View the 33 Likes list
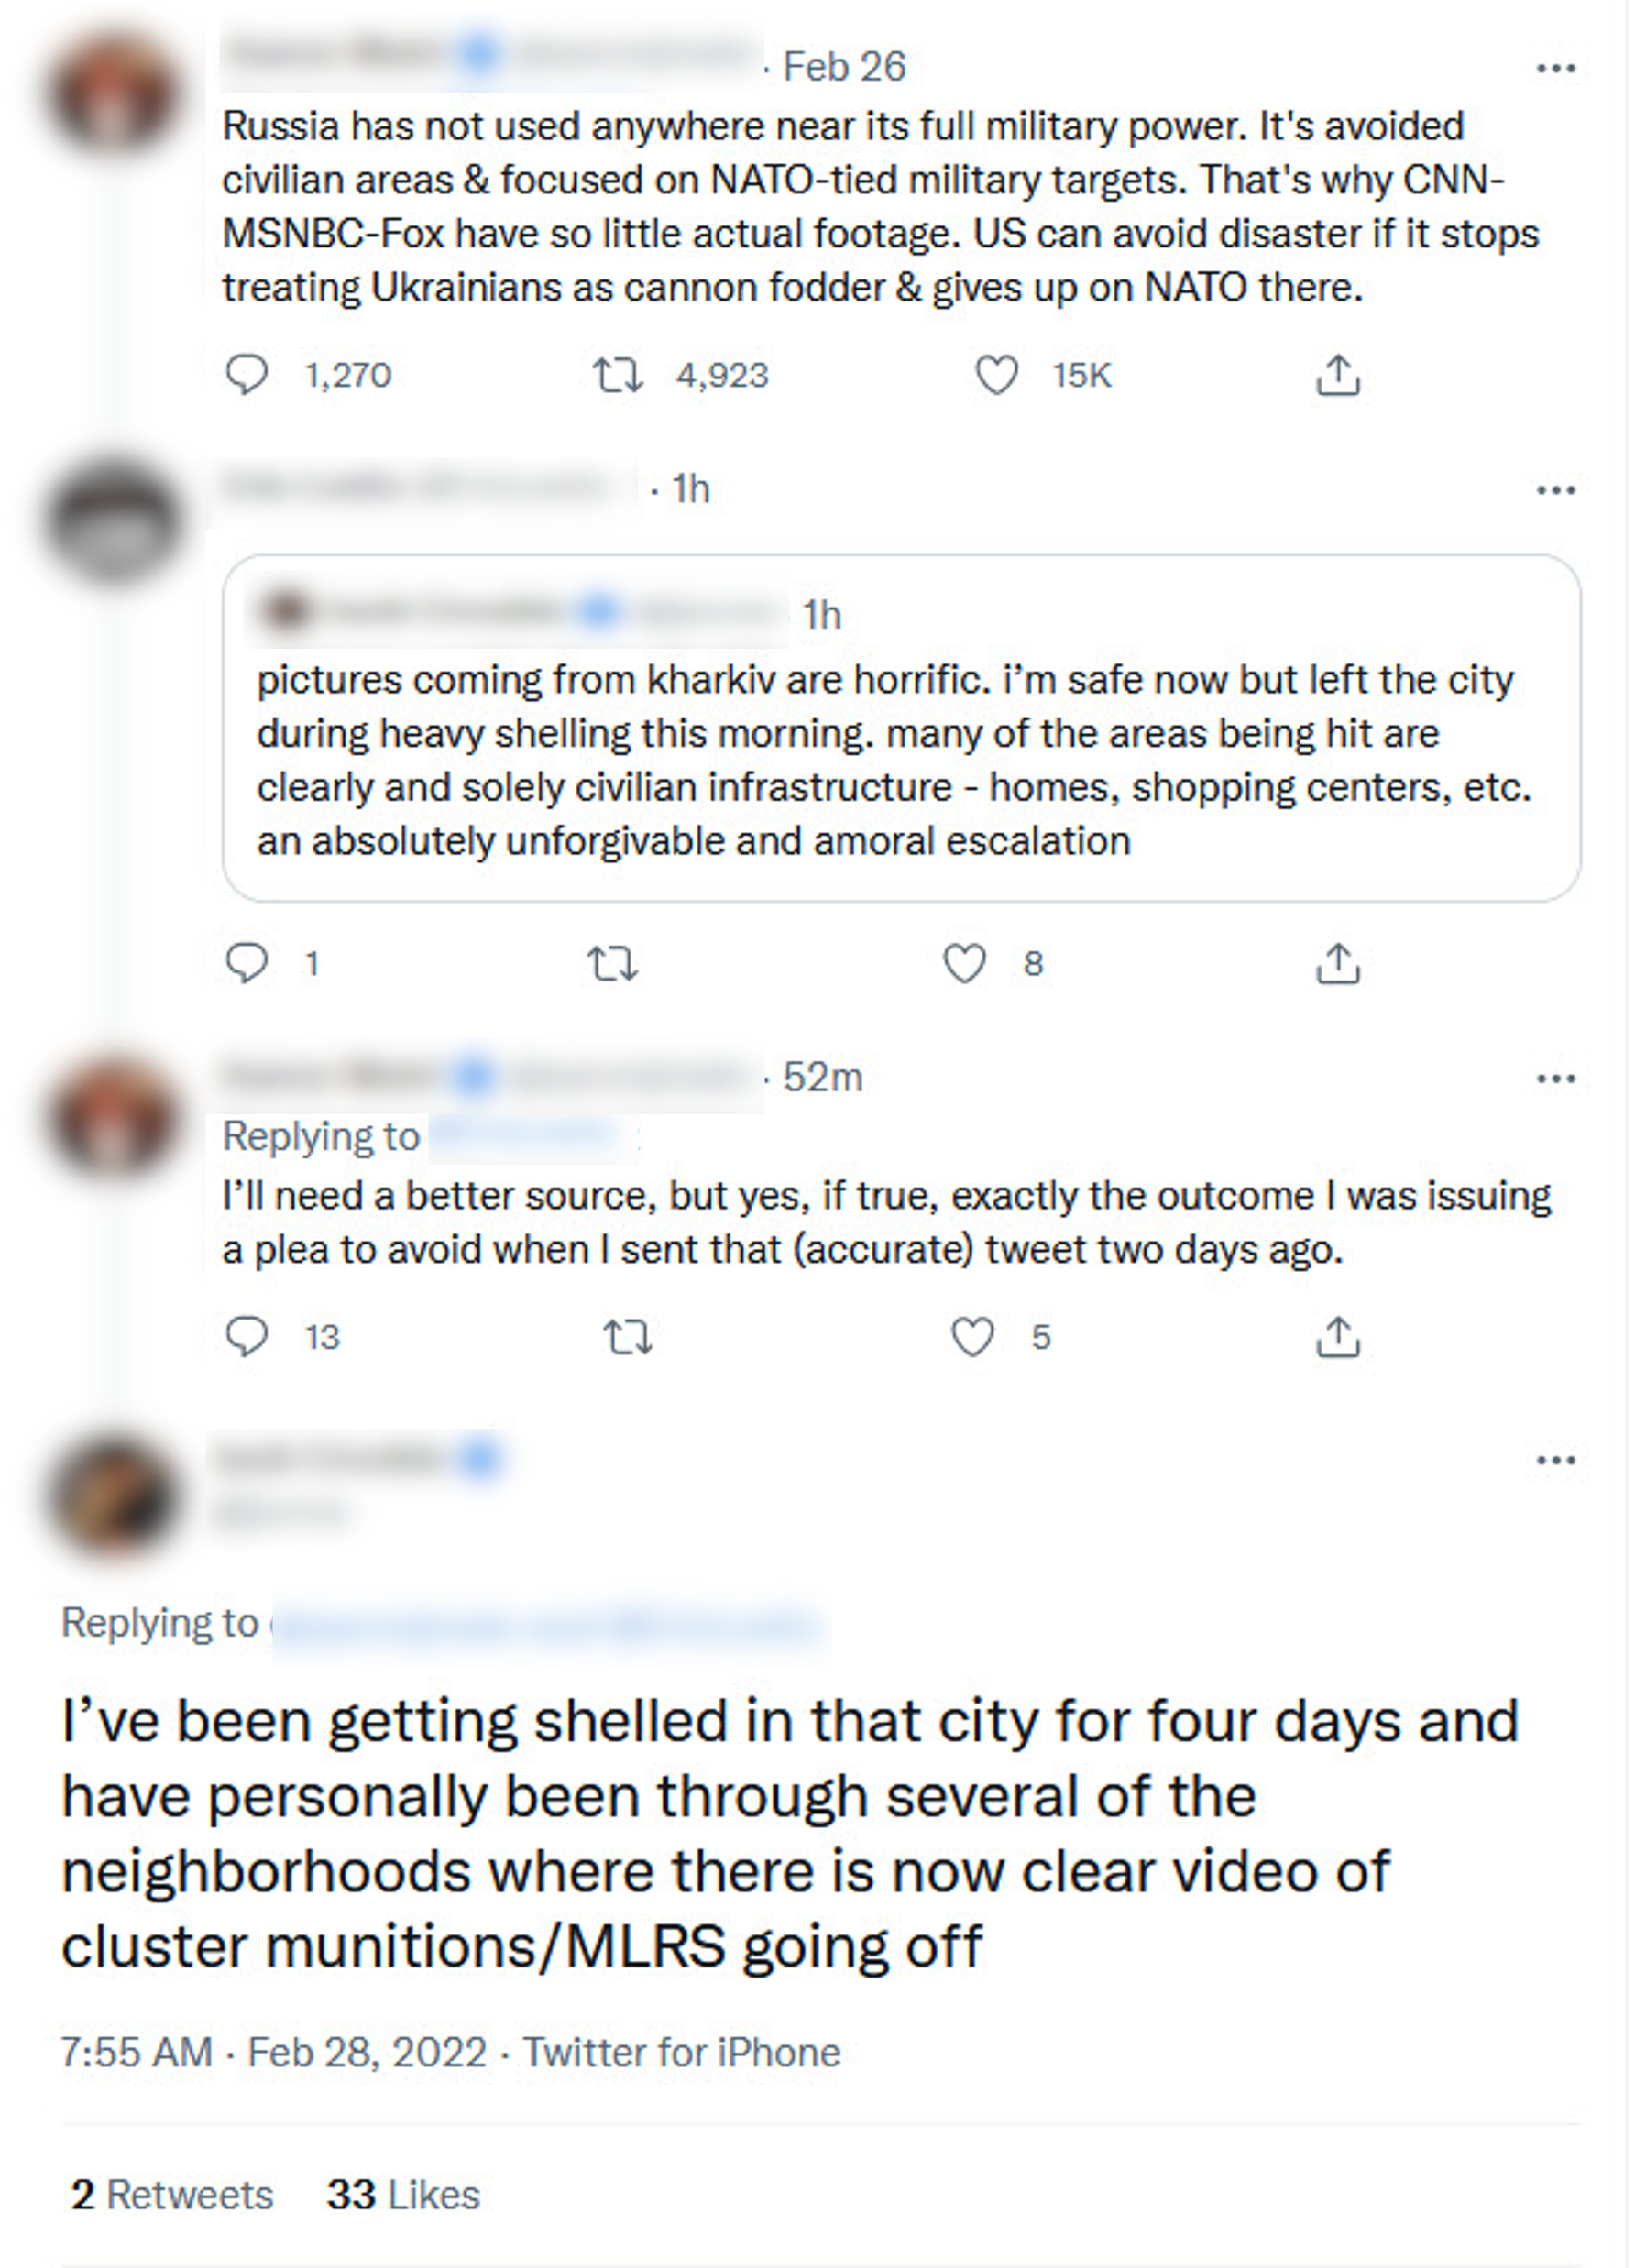Screen dimensions: 1646x2268 point(403,2195)
